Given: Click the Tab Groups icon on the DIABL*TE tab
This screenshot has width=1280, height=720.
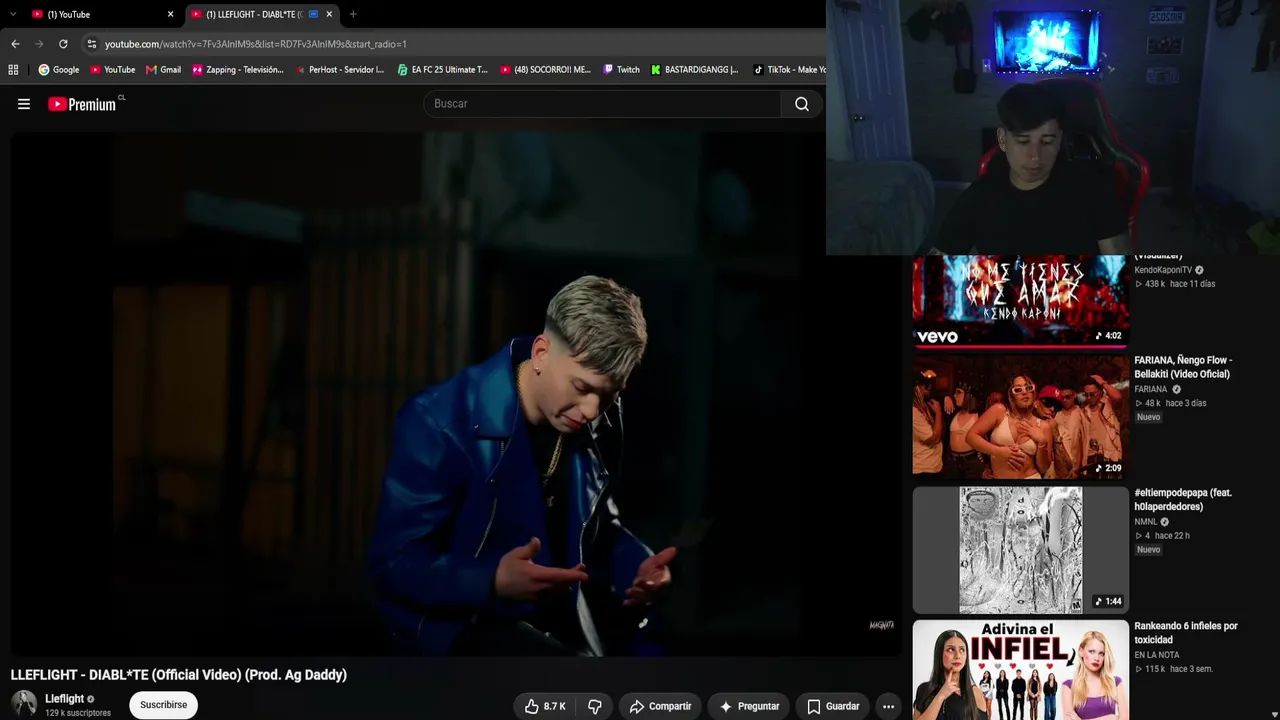Looking at the screenshot, I should click(x=313, y=14).
